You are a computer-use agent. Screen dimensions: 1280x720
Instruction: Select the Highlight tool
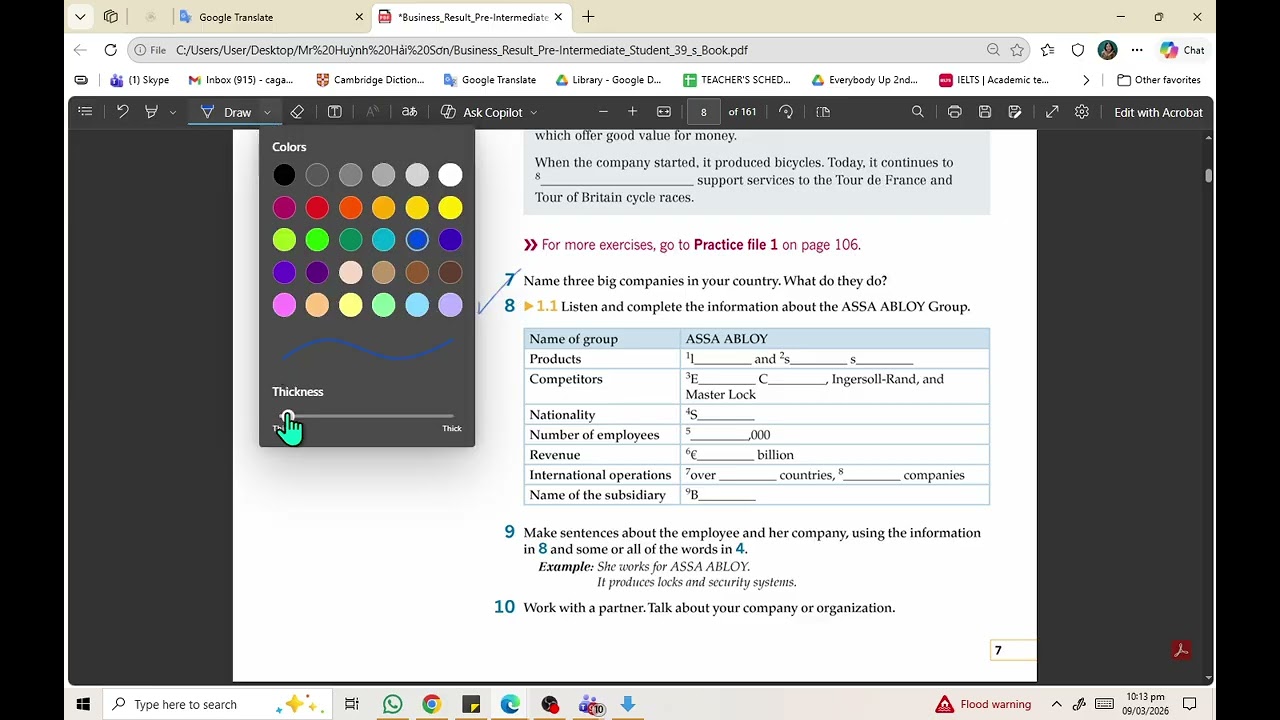click(x=152, y=112)
